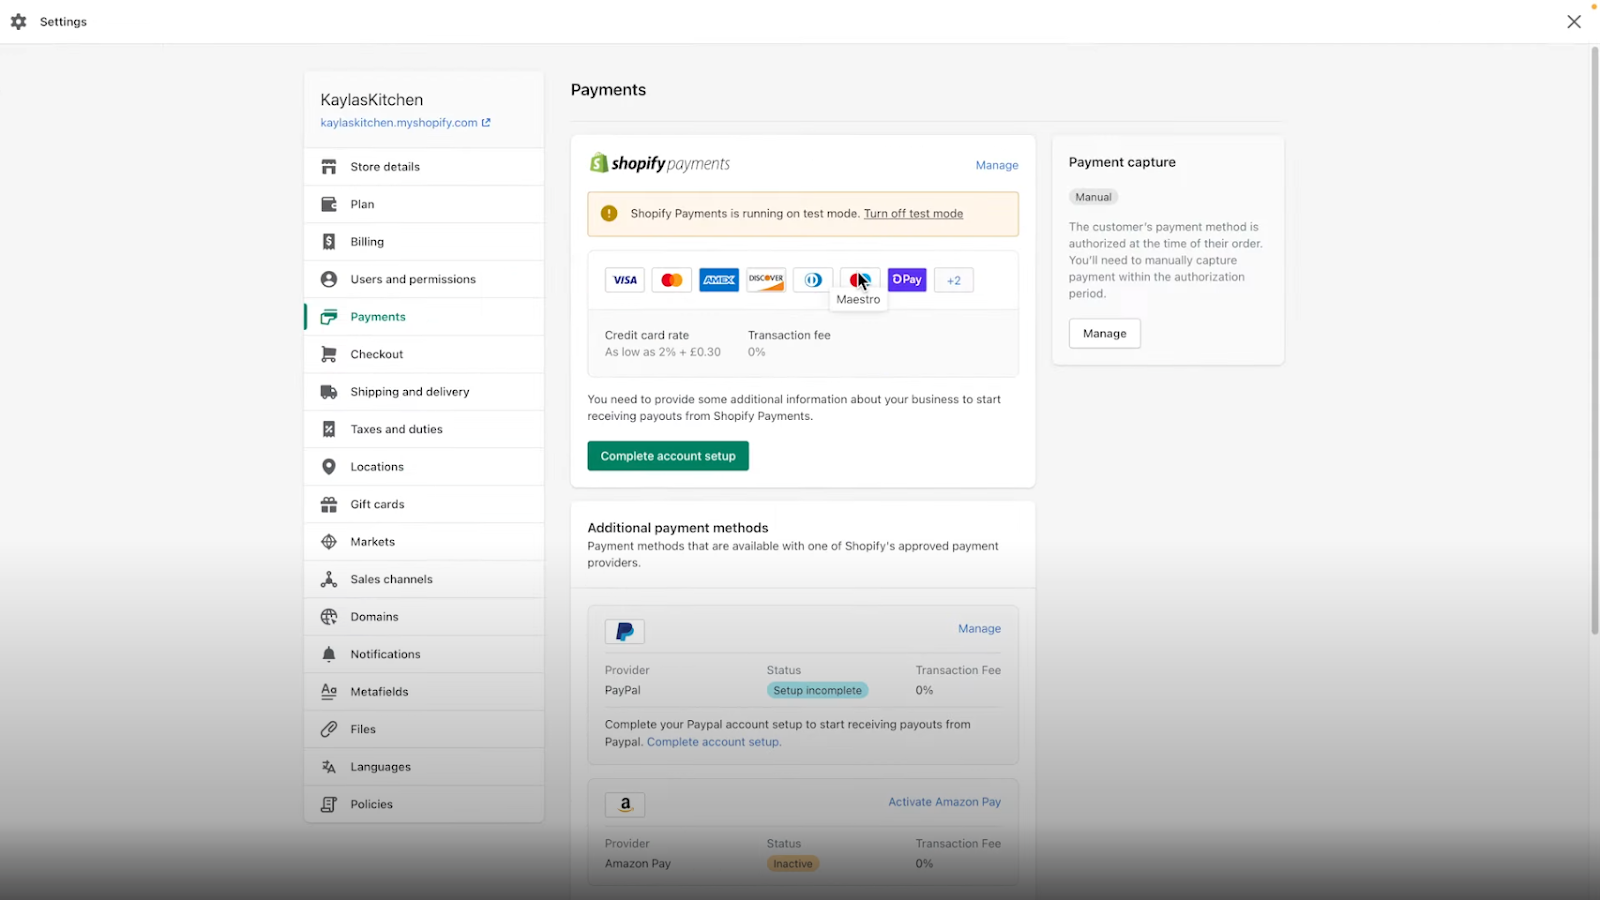Click the Policies document icon
The image size is (1600, 900).
(x=329, y=804)
